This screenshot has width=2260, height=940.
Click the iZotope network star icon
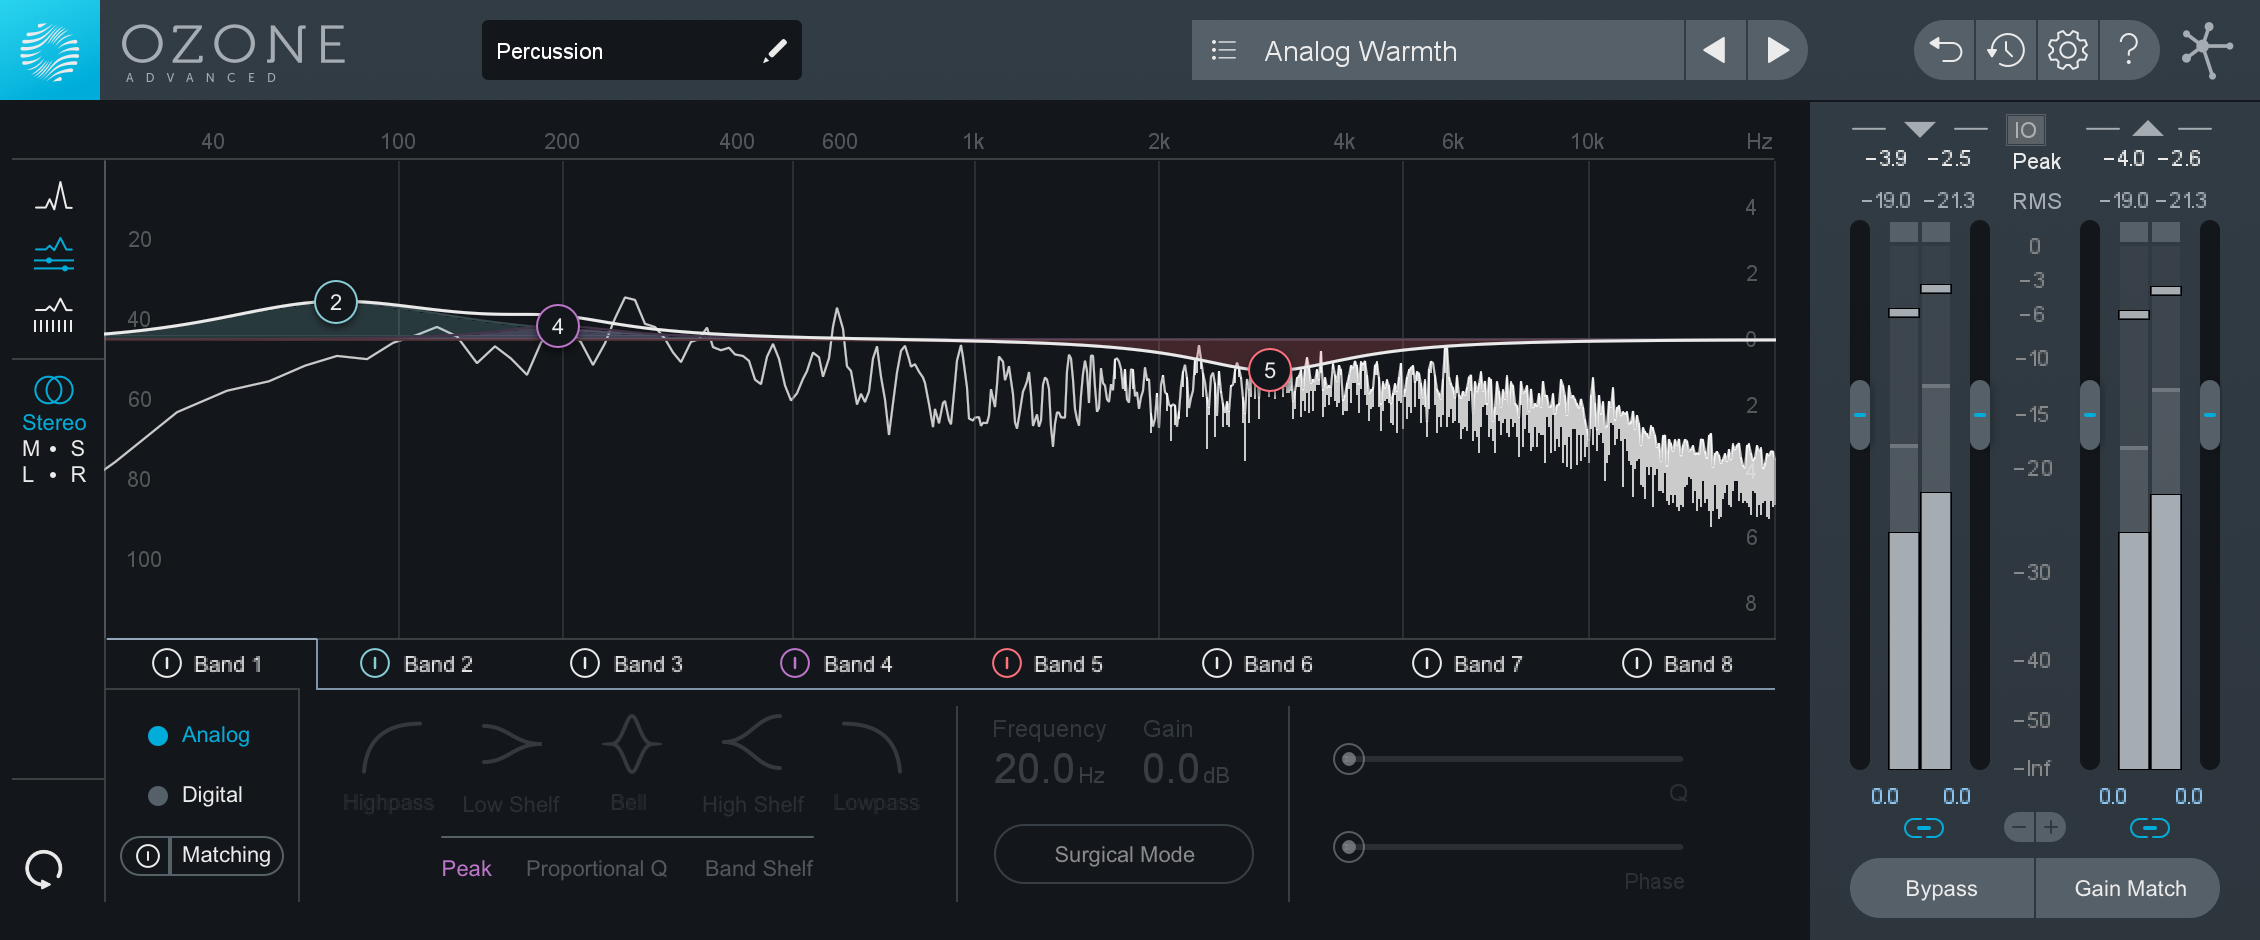tap(2206, 50)
